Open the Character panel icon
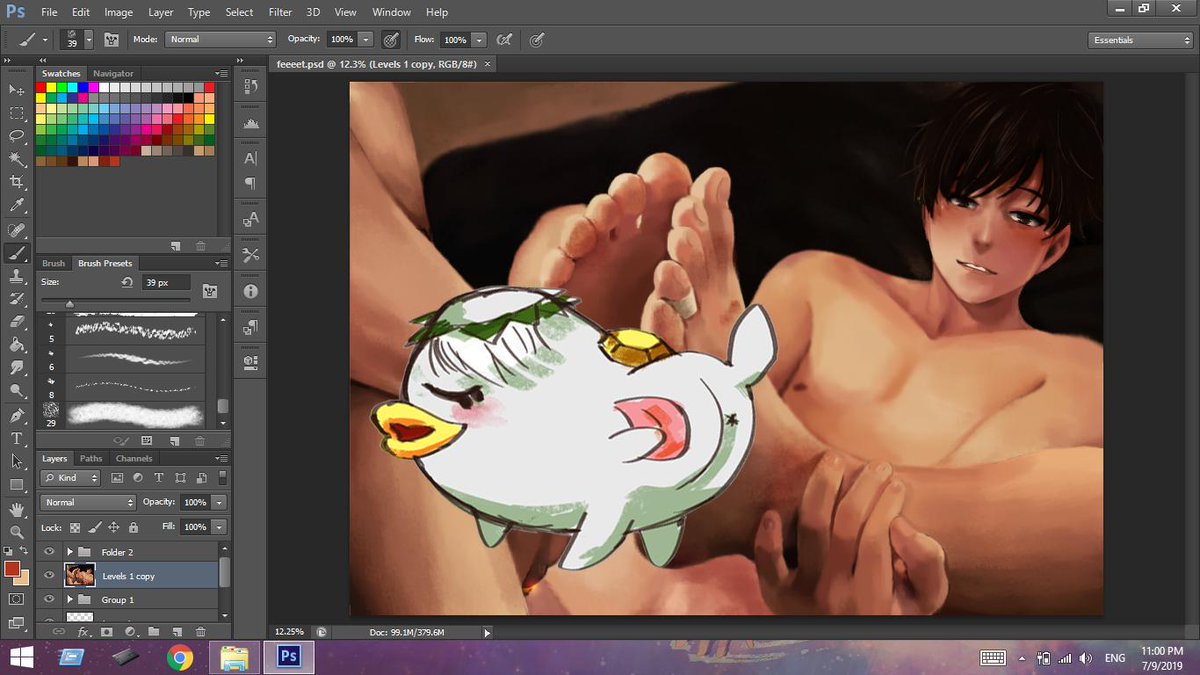 tap(250, 158)
